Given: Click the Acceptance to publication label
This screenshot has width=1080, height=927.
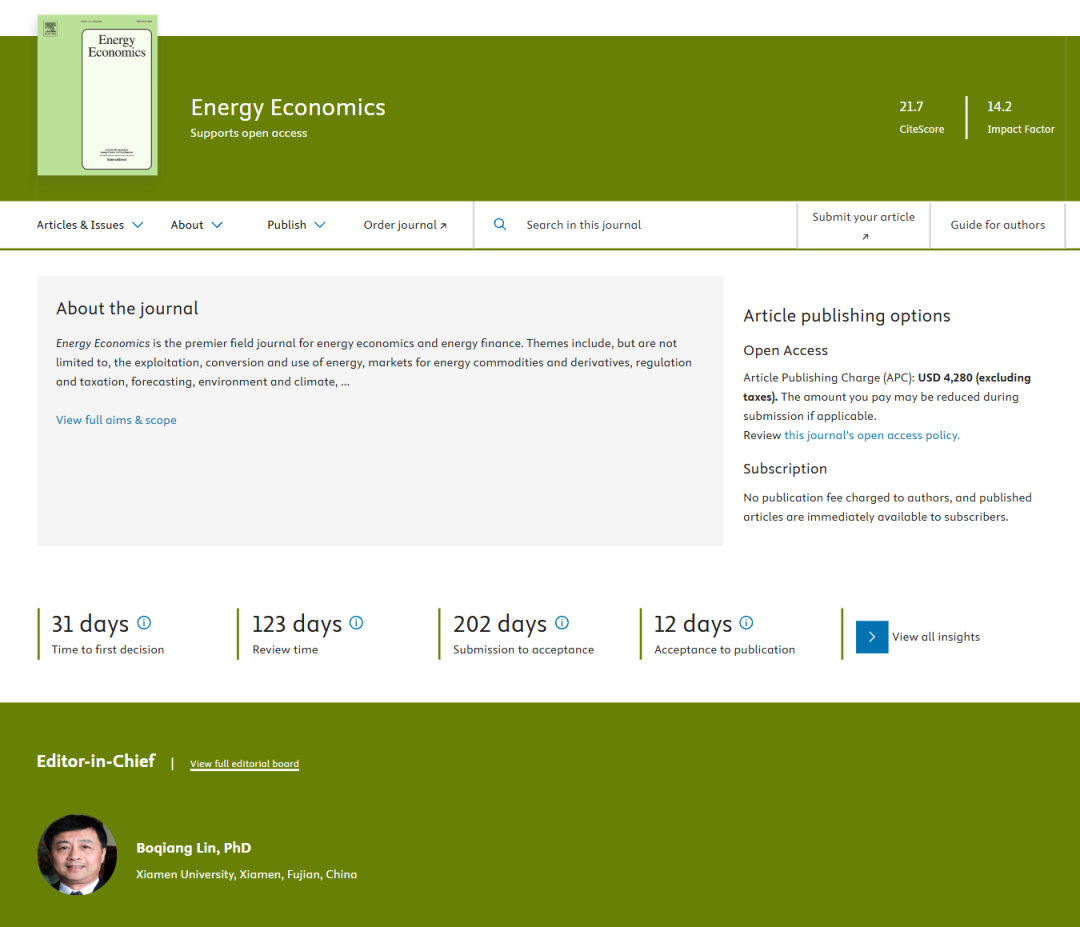Looking at the screenshot, I should [725, 649].
